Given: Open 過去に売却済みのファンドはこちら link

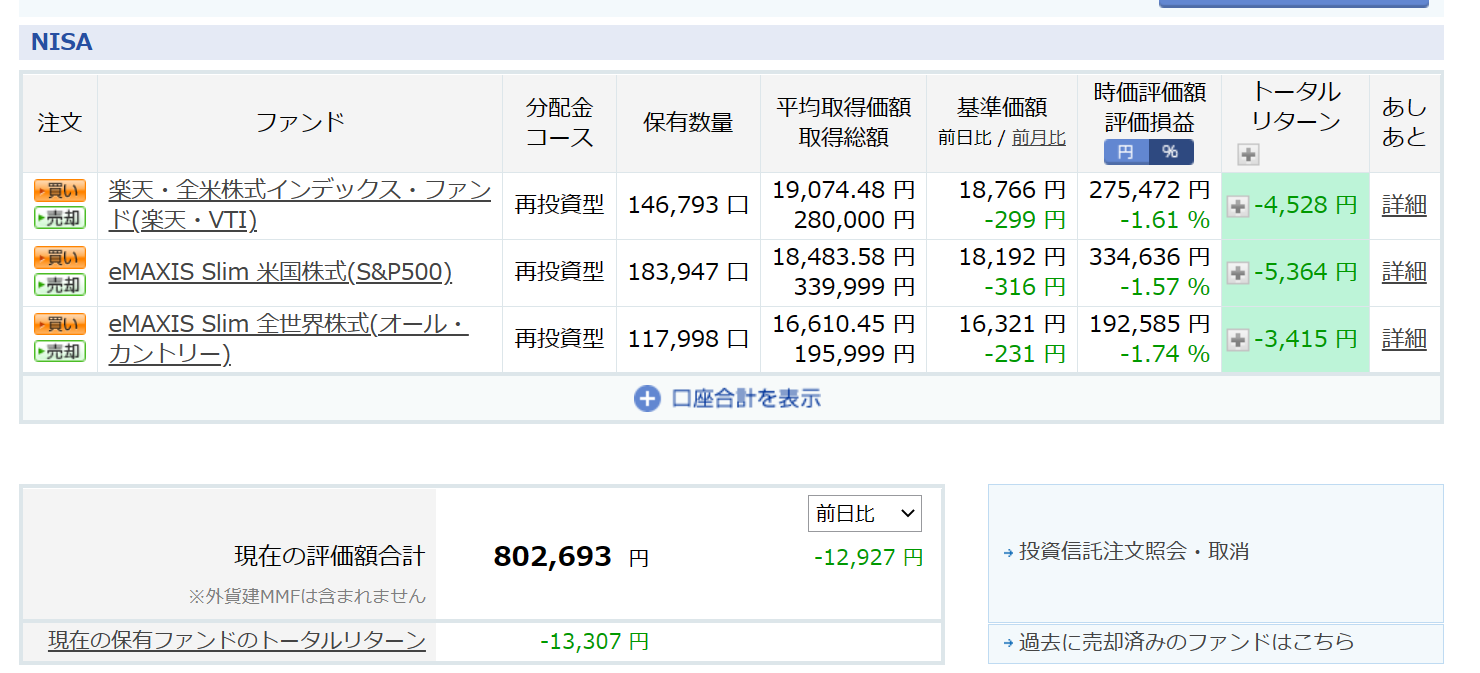Looking at the screenshot, I should (1187, 642).
